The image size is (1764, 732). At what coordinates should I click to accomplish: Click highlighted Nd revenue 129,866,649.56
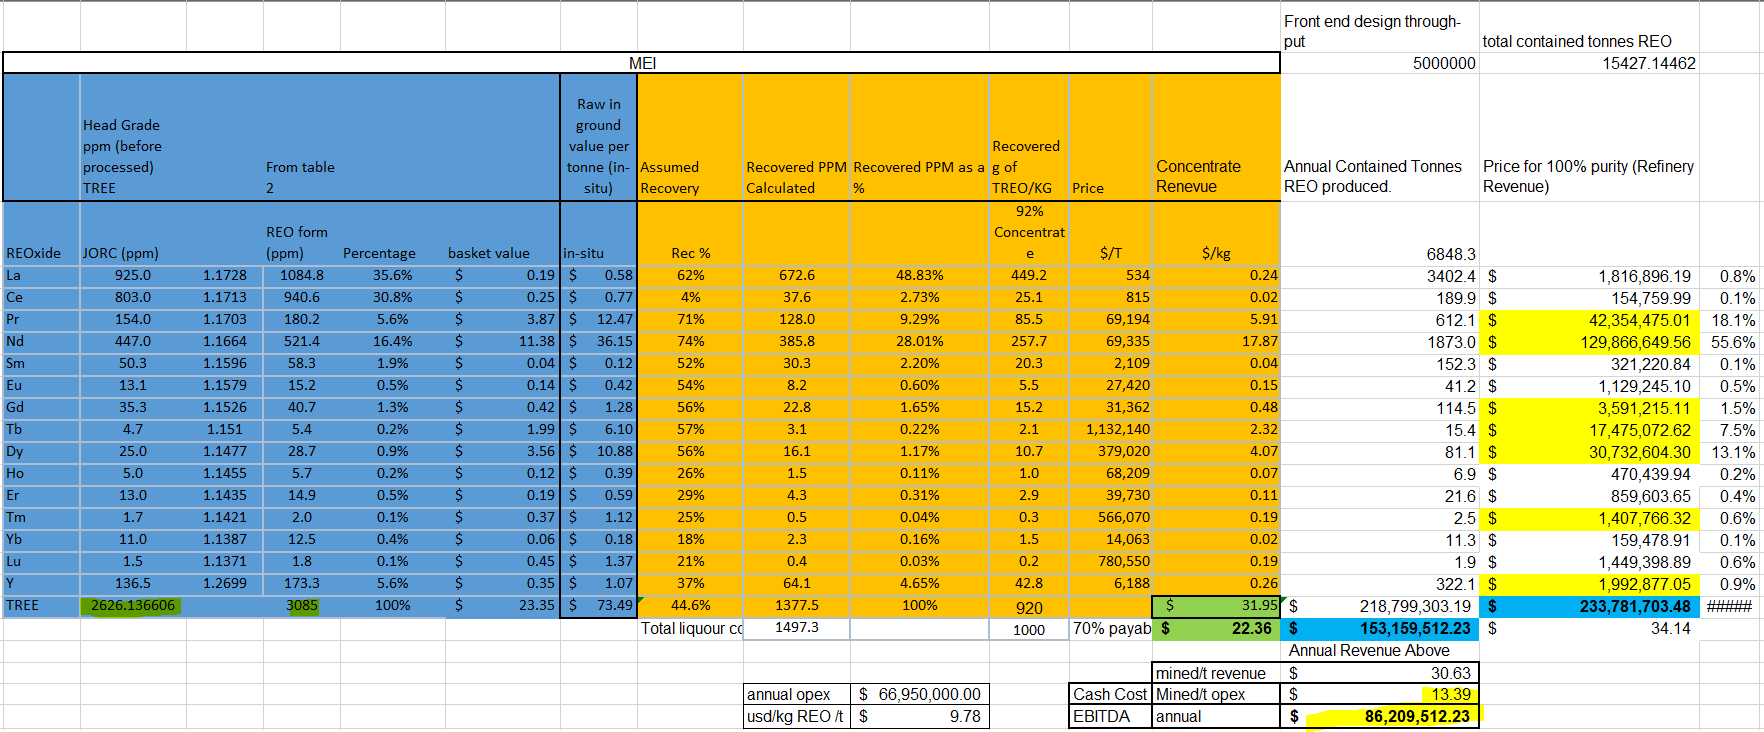coord(1589,342)
